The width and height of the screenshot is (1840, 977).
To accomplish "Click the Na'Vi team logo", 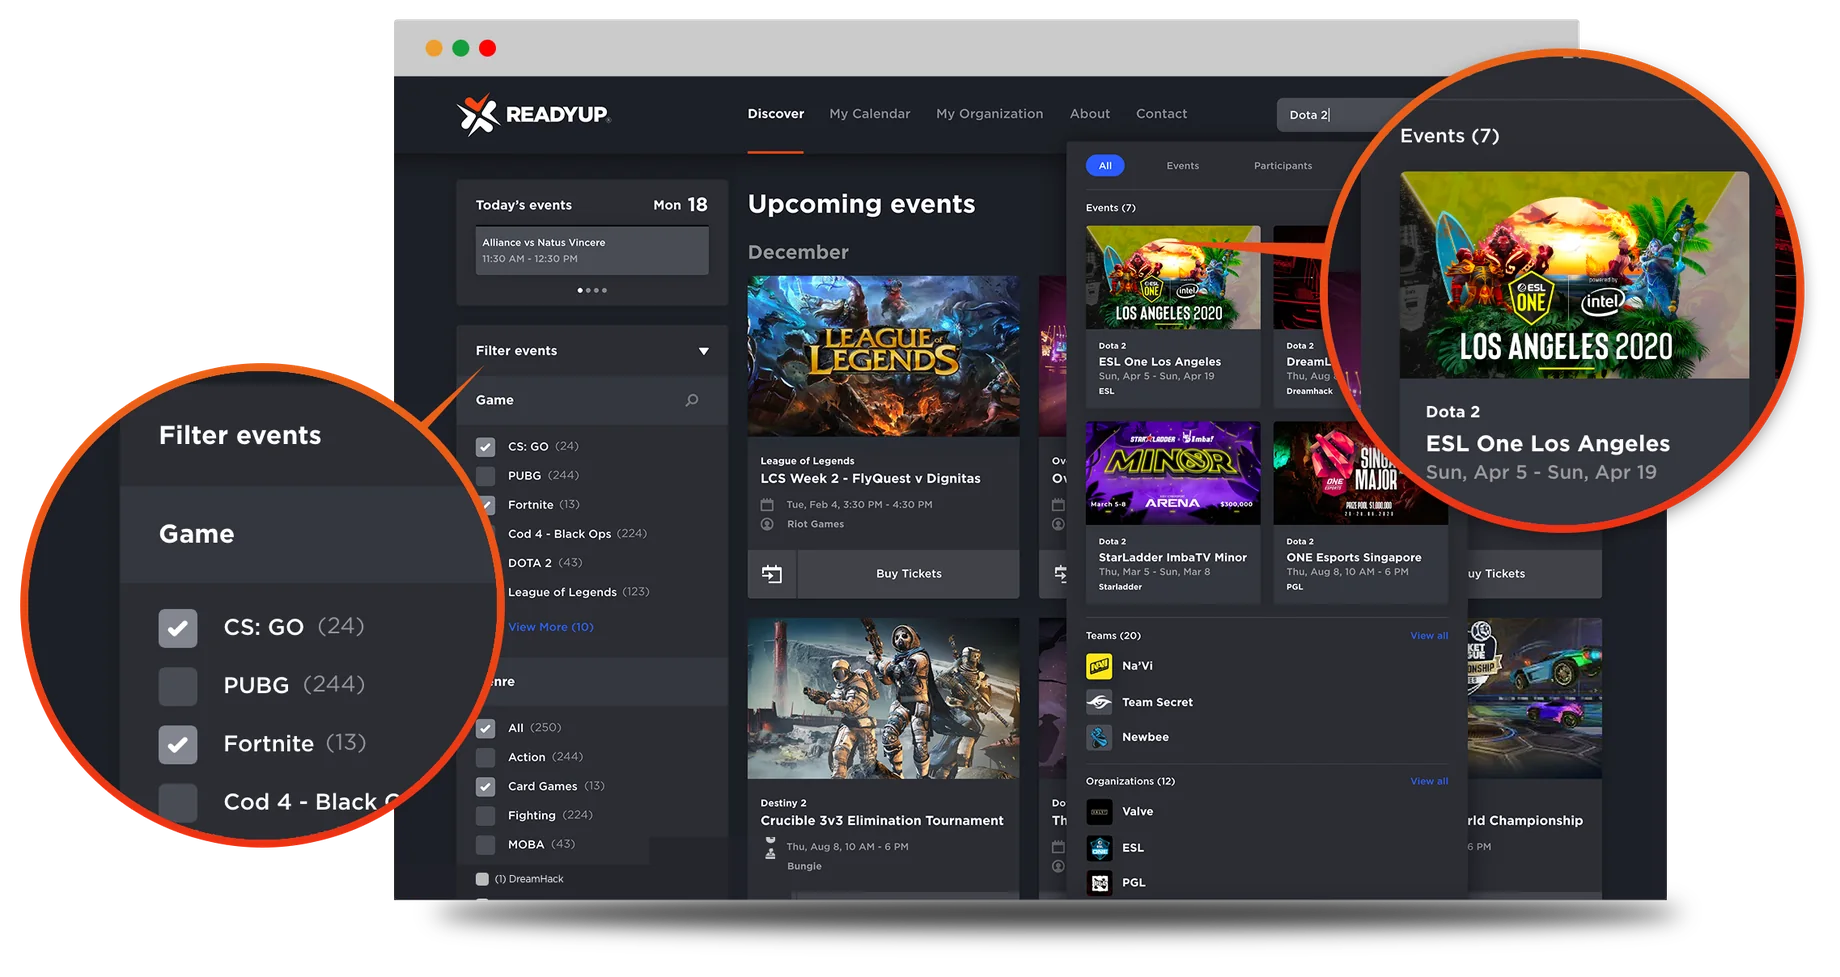I will (x=1099, y=666).
